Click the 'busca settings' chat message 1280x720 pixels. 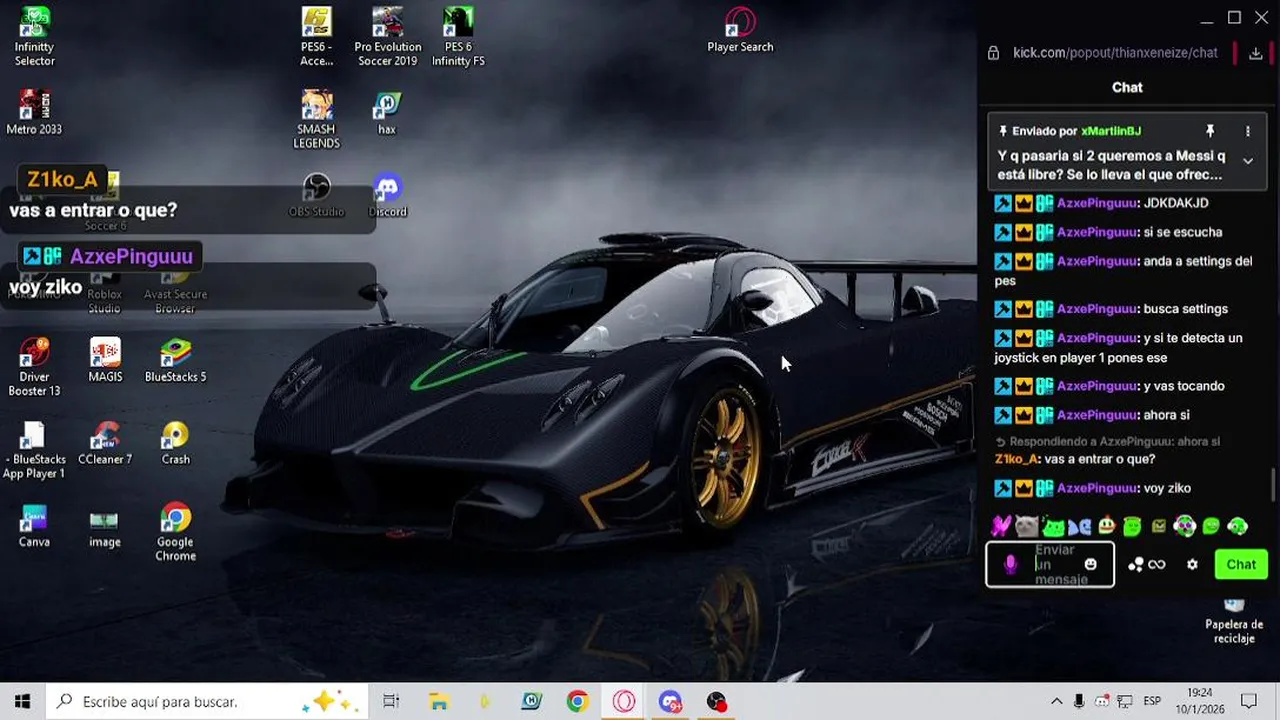[x=1186, y=309]
